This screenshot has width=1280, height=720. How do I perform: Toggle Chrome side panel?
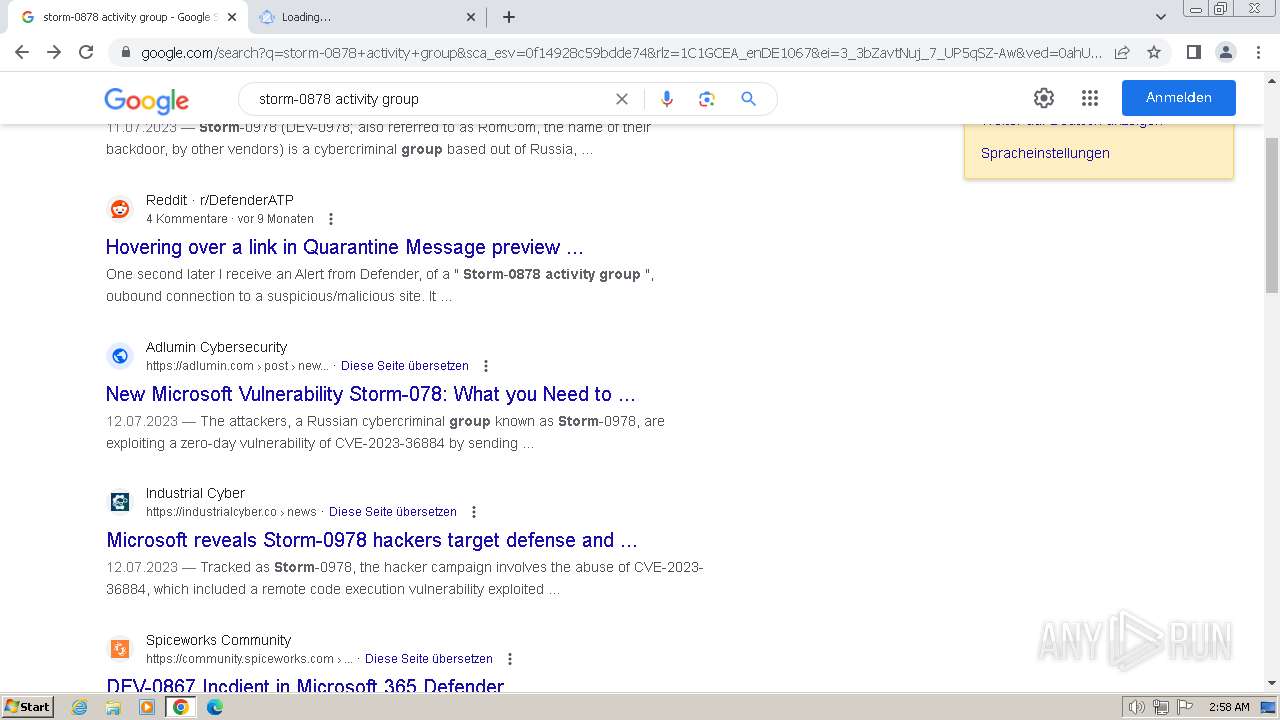point(1193,52)
